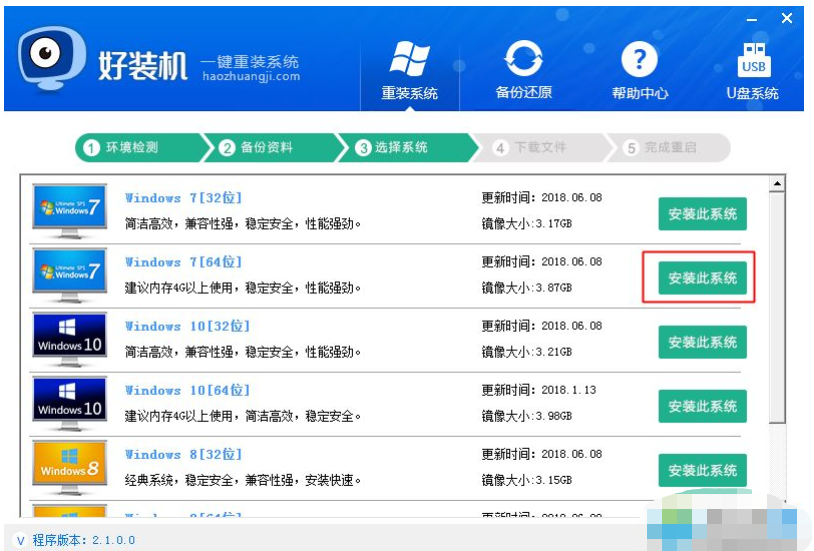Image resolution: width=814 pixels, height=551 pixels.
Task: Click the 镜像大小:3.21GB text
Action: pyautogui.click(x=526, y=352)
